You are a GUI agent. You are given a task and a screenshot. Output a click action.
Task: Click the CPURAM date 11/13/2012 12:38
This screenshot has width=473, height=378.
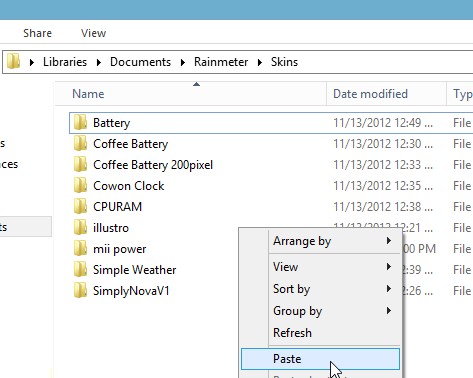click(x=383, y=207)
